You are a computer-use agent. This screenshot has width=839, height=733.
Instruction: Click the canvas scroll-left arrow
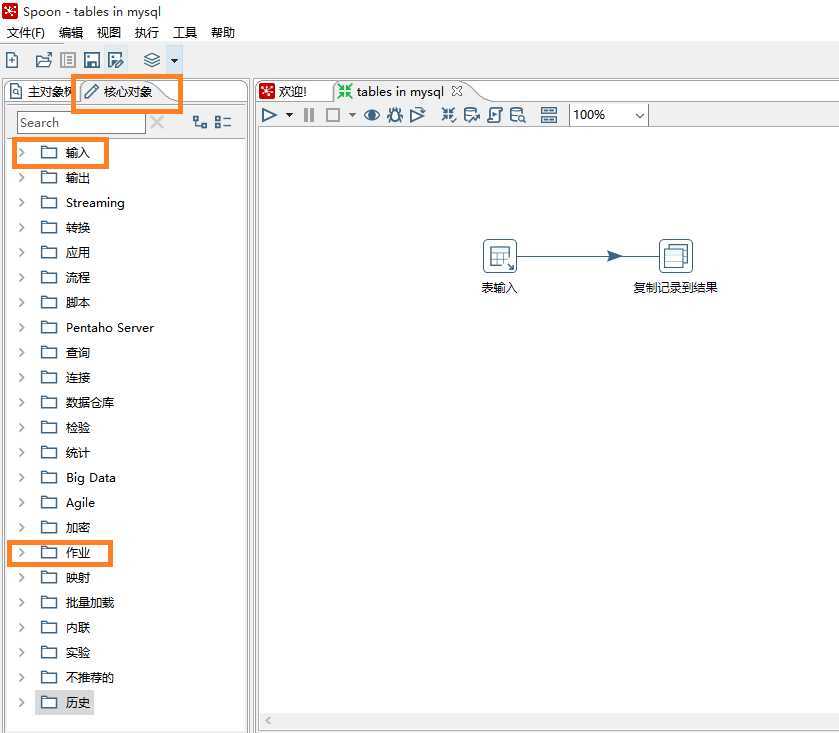click(268, 721)
